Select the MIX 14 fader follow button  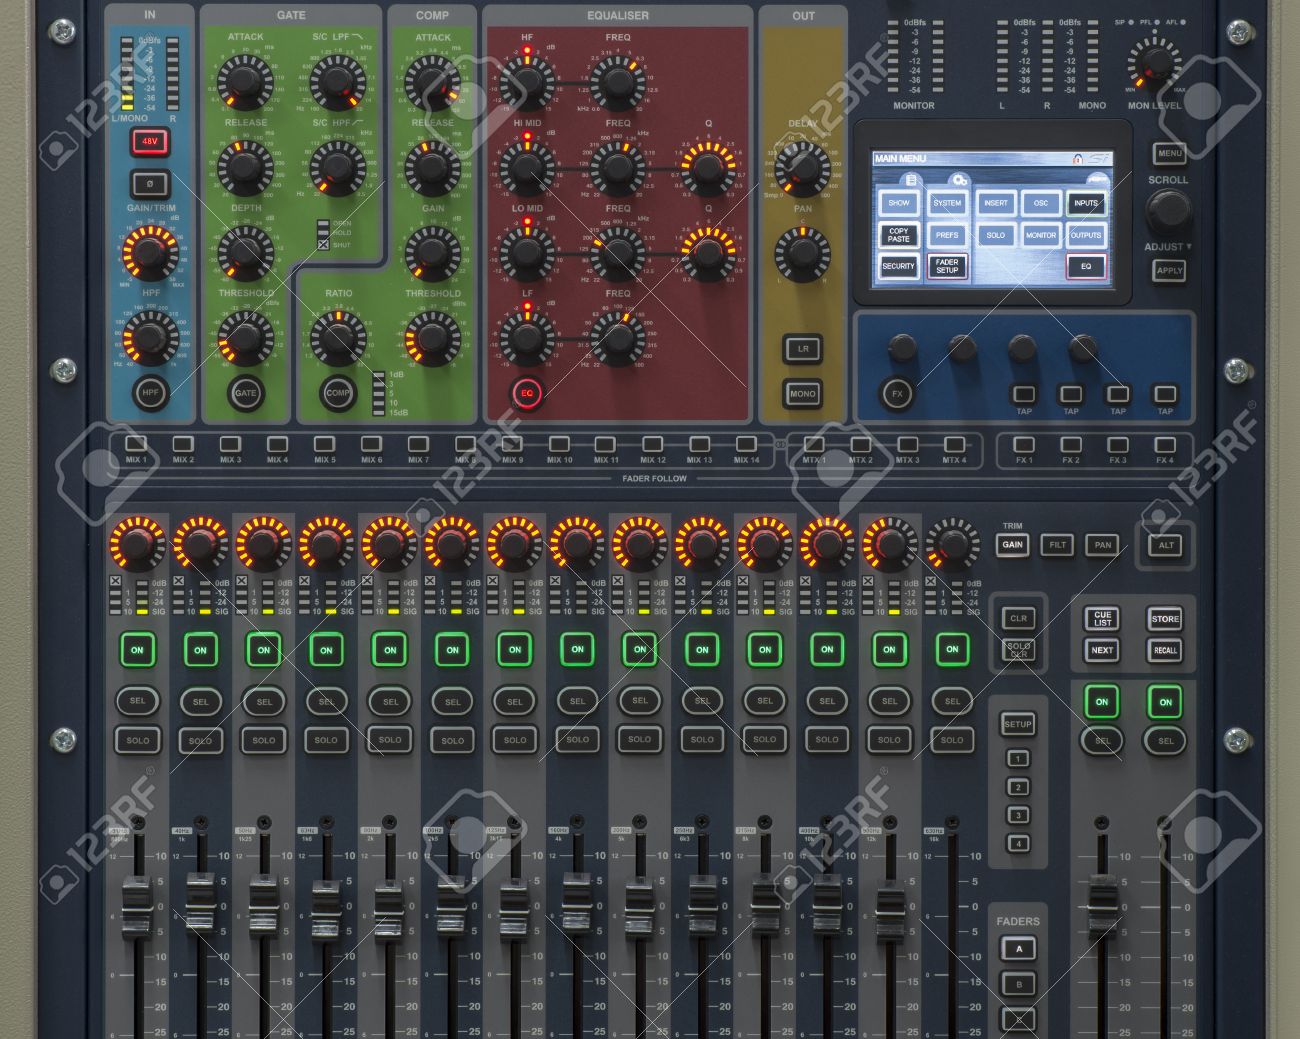(746, 444)
